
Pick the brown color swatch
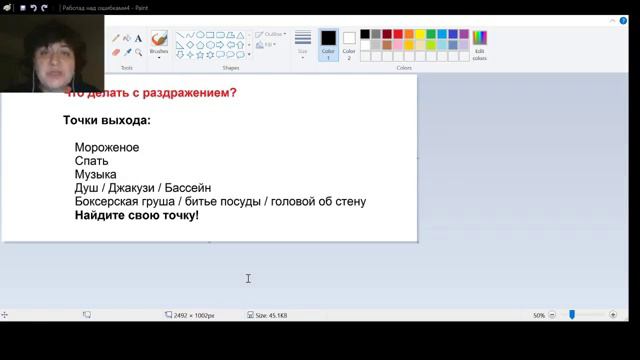tap(387, 45)
